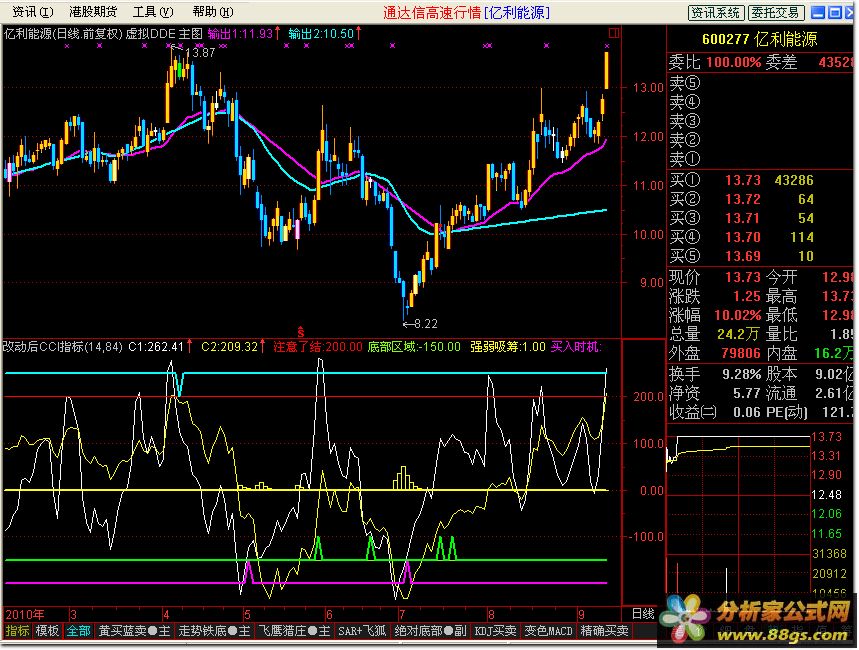Open the 帮助(H) menu

point(213,12)
